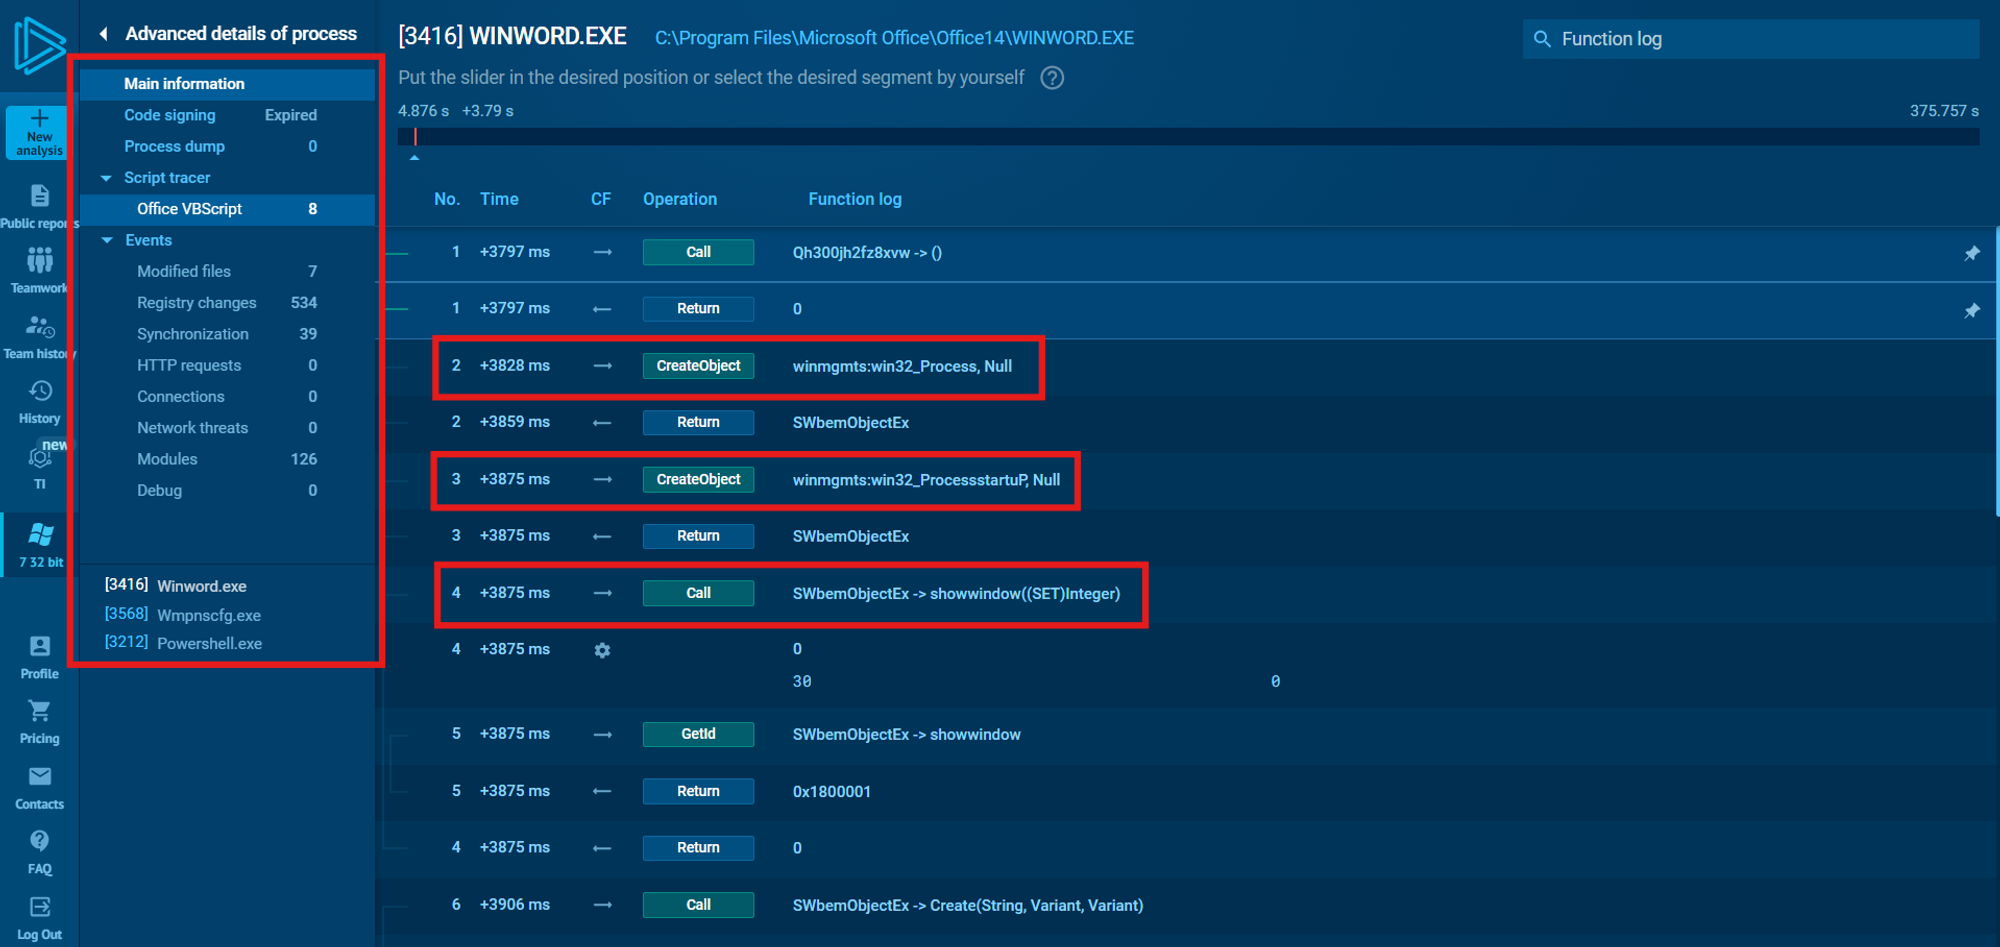Select the Wmpnscfg.exe process 3568
Viewport: 2000px width, 947px height.
coord(208,615)
